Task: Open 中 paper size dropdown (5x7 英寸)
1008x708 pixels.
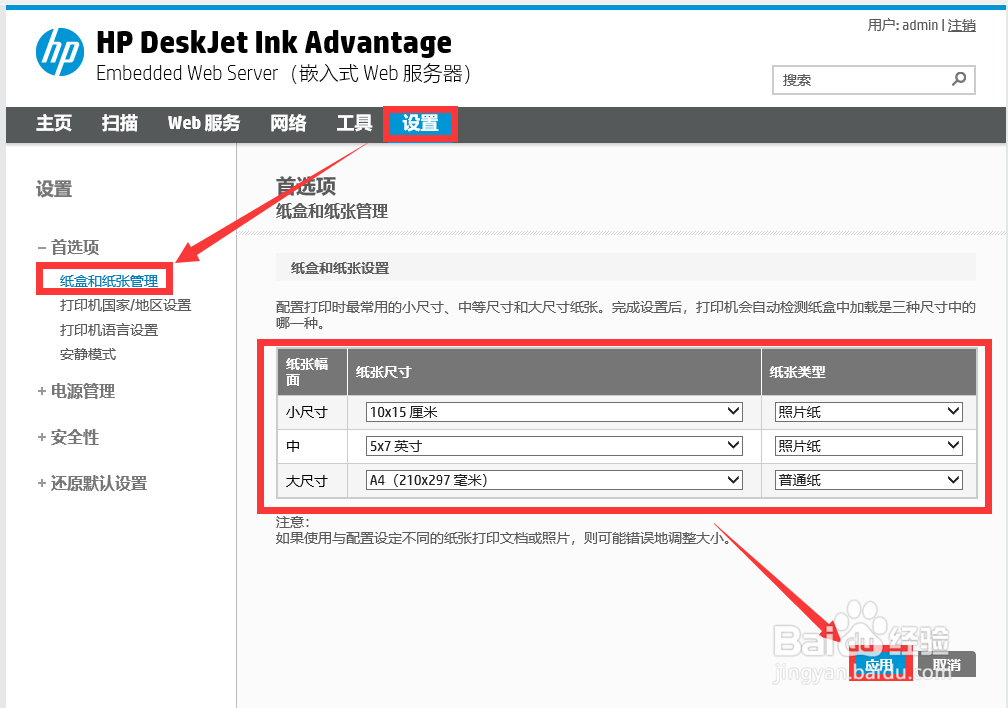Action: [x=554, y=446]
